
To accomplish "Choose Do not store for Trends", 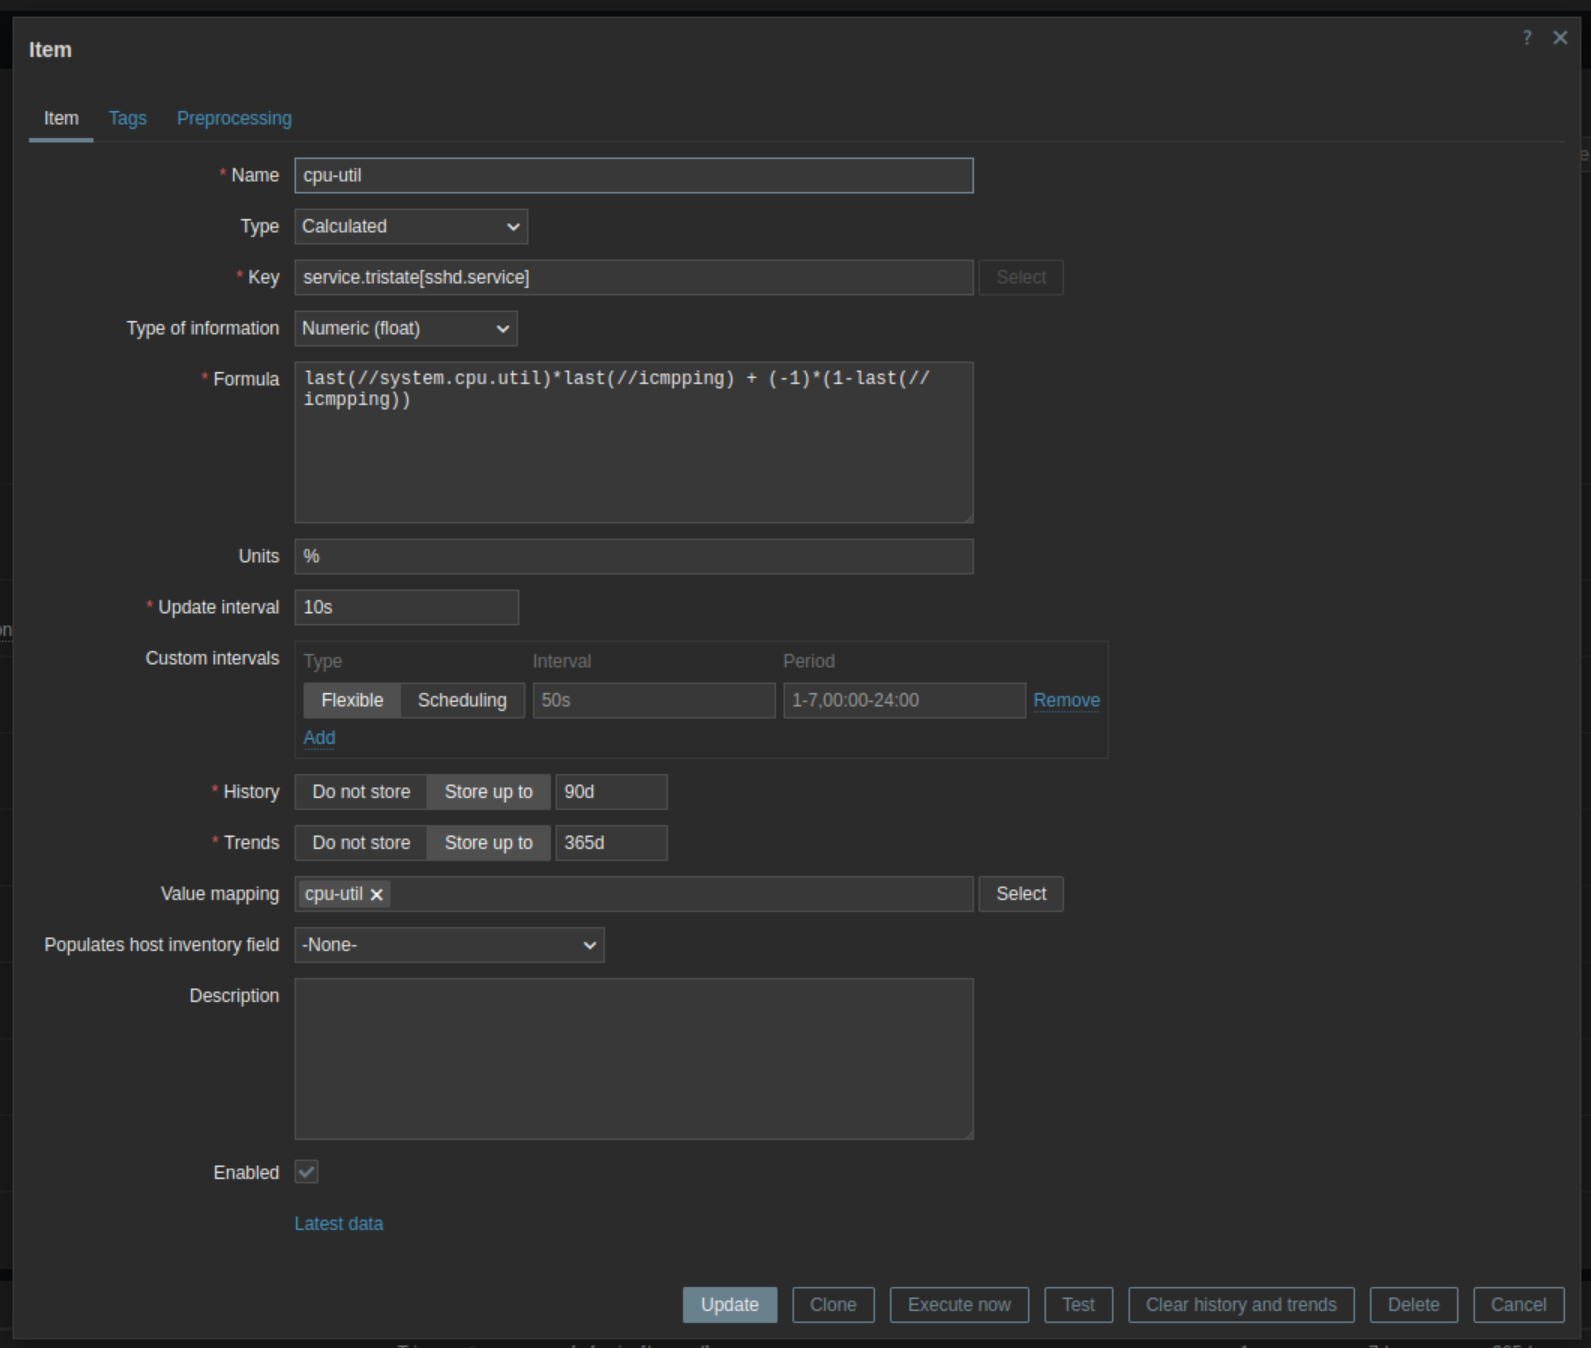I will [x=361, y=843].
